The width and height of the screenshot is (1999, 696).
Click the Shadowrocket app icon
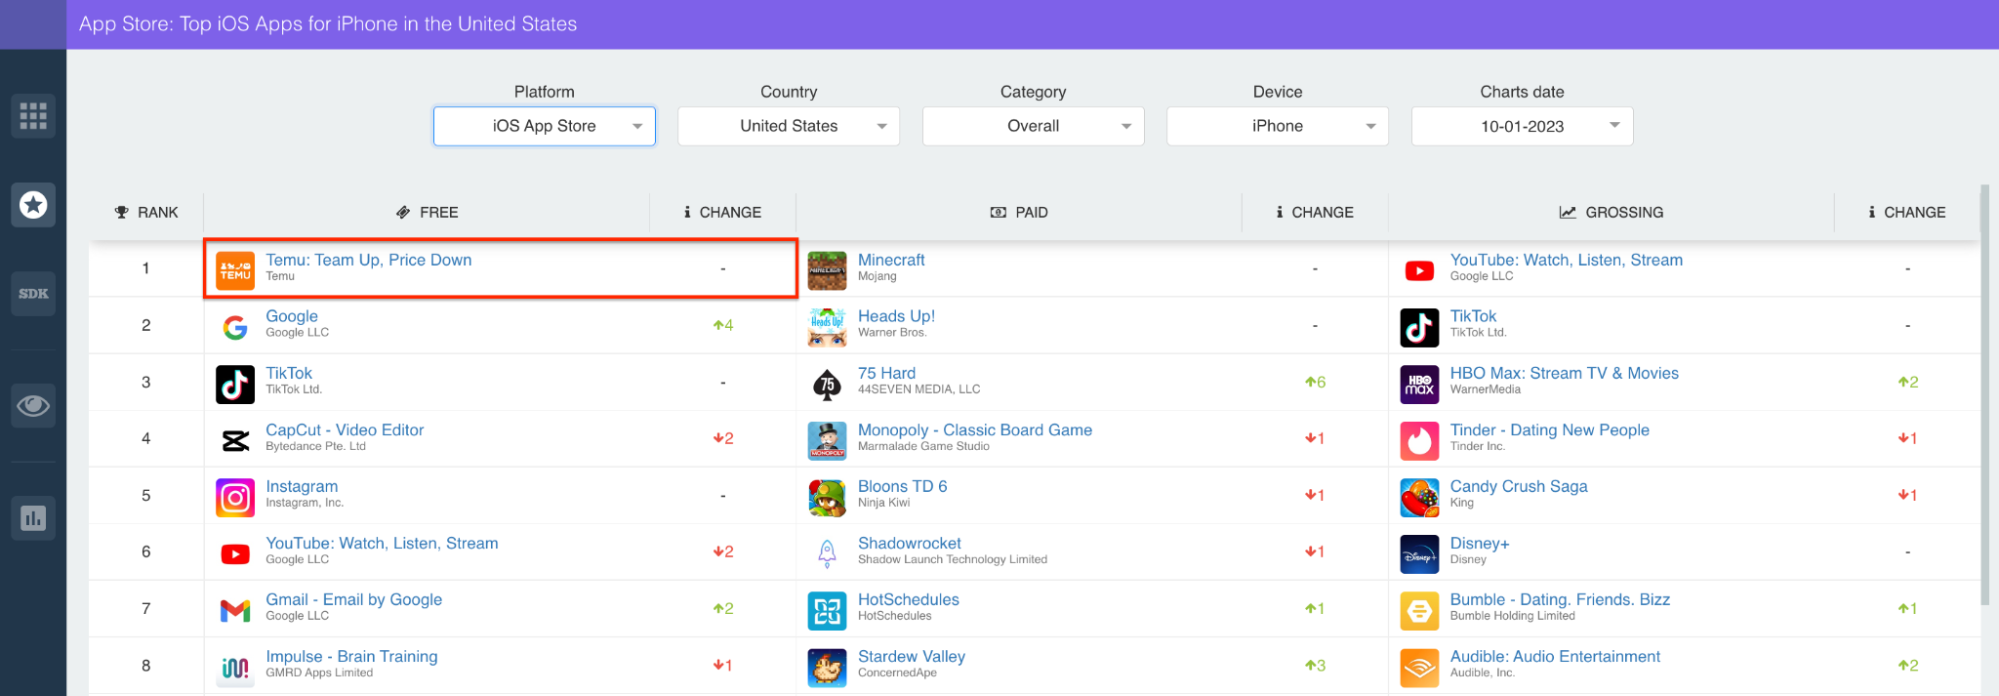[827, 554]
